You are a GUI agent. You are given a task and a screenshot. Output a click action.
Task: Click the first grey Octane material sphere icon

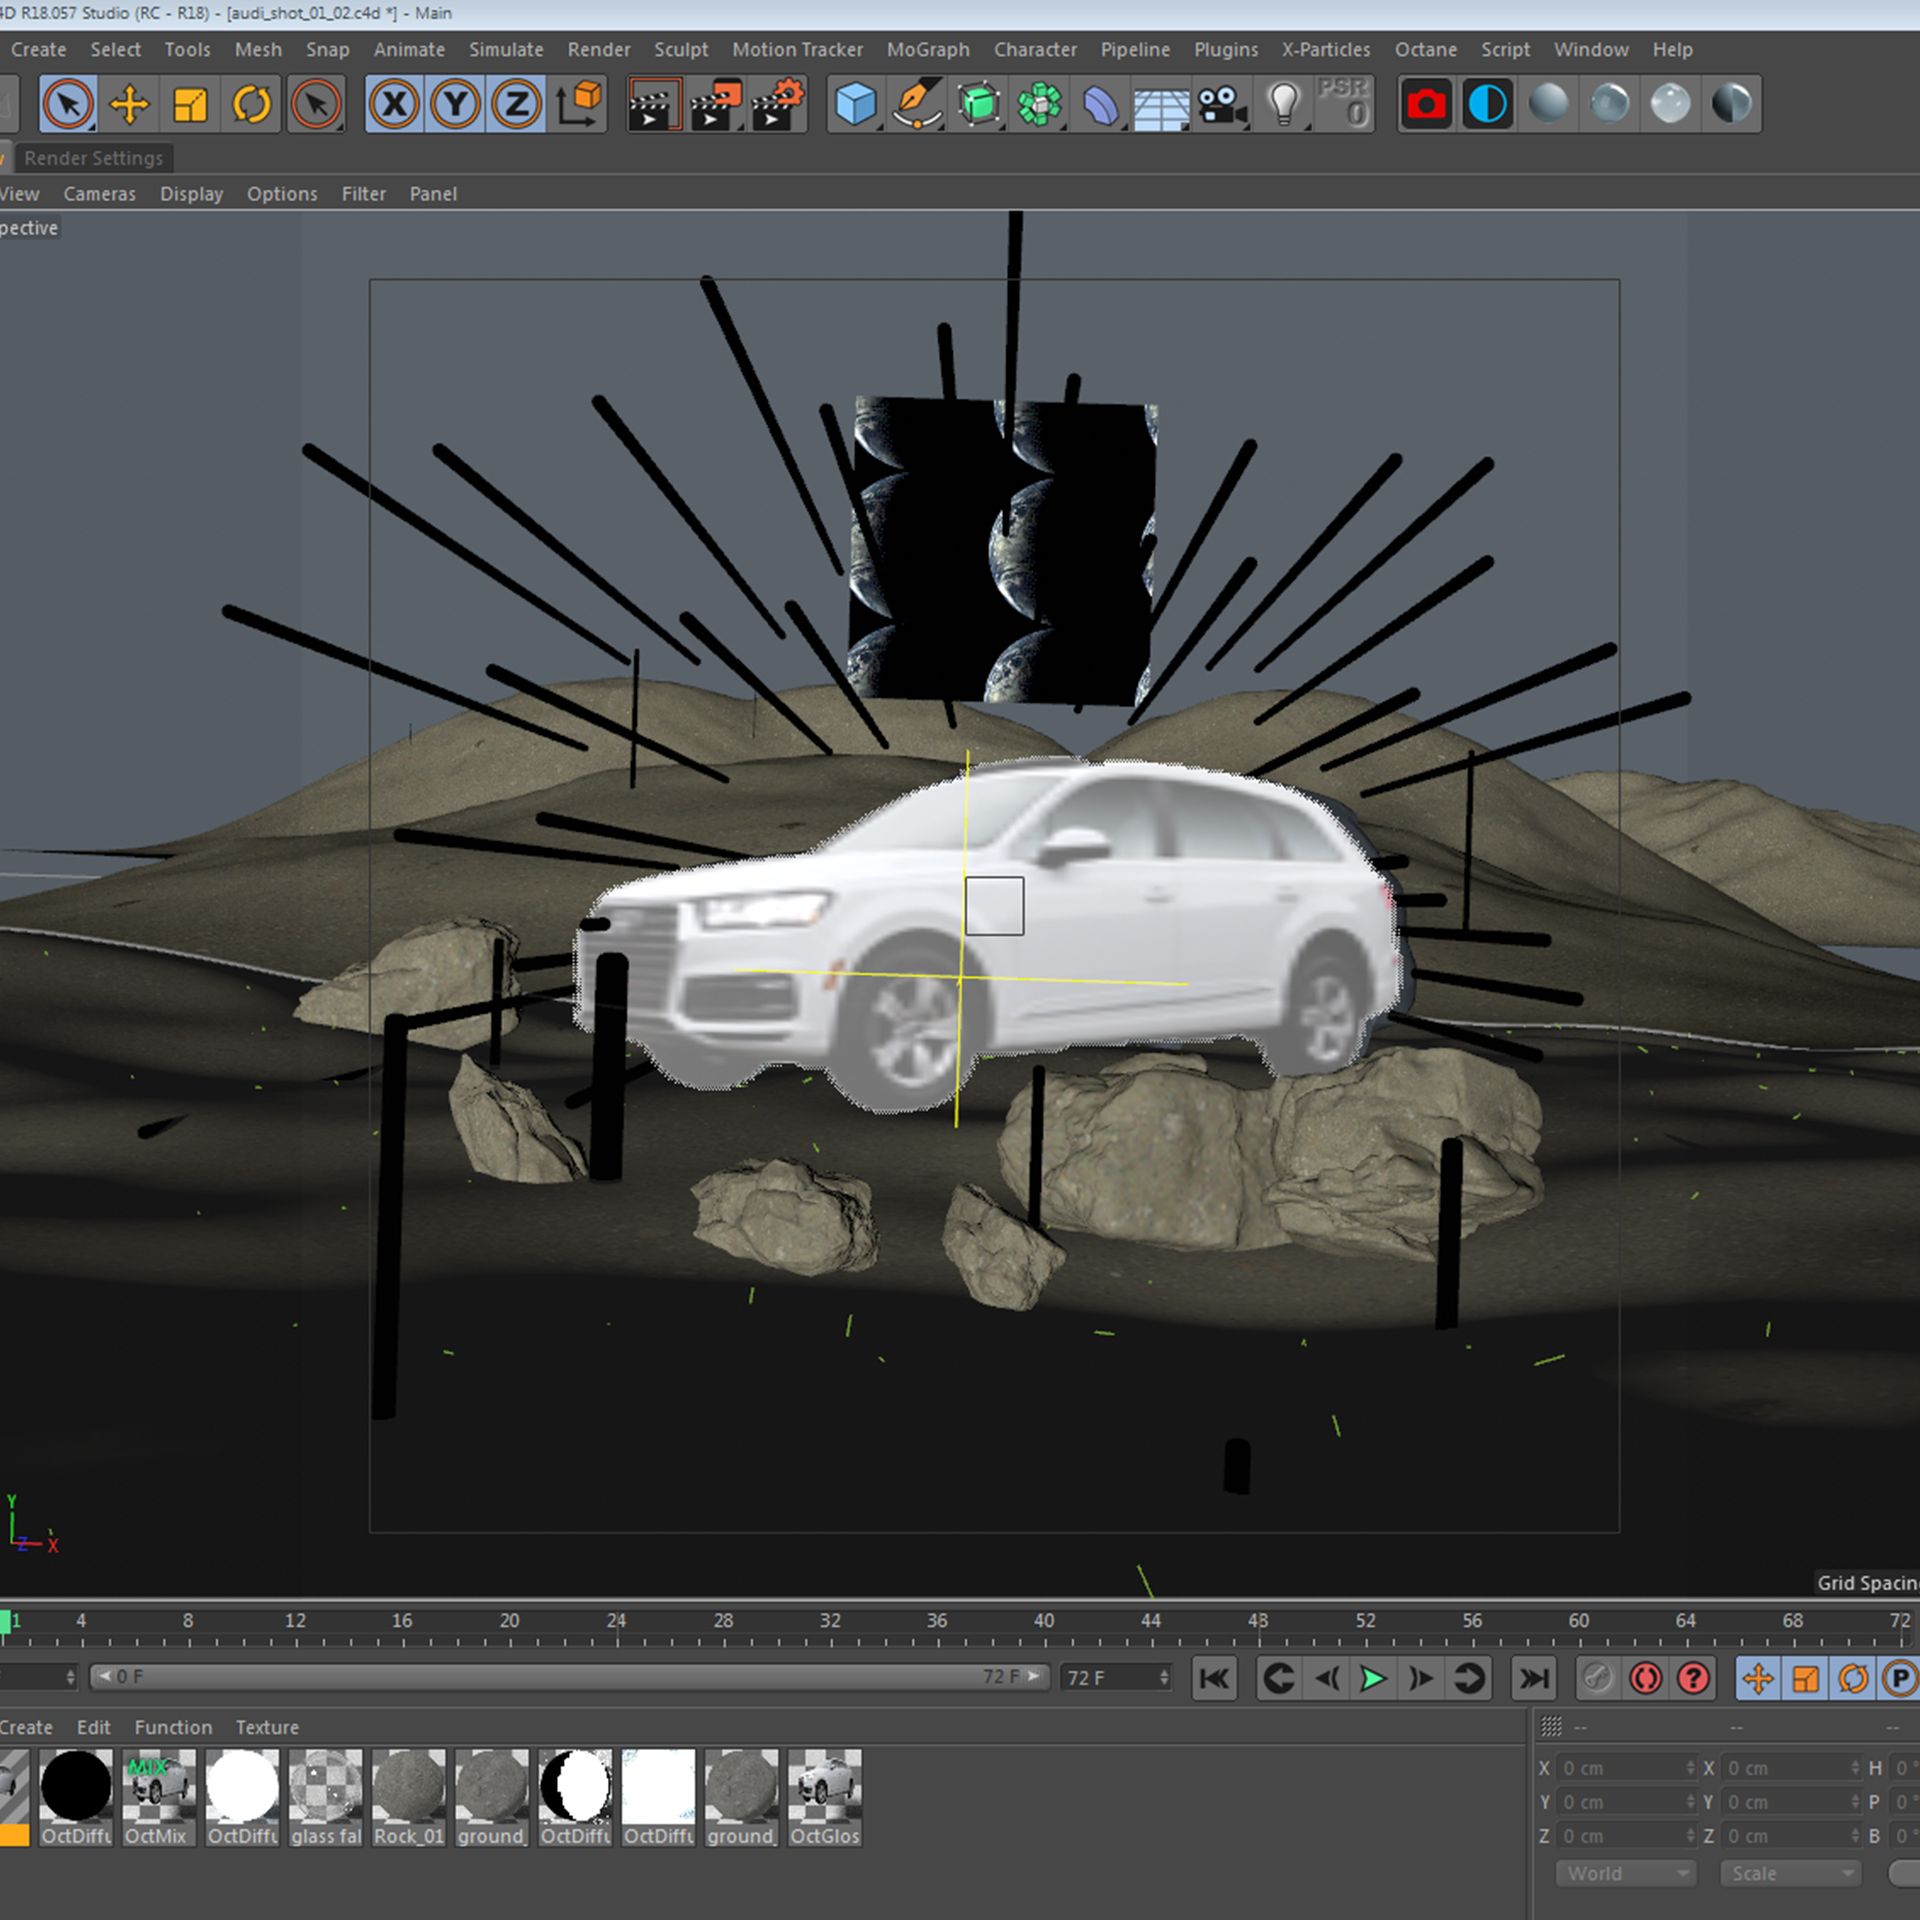click(x=1548, y=104)
